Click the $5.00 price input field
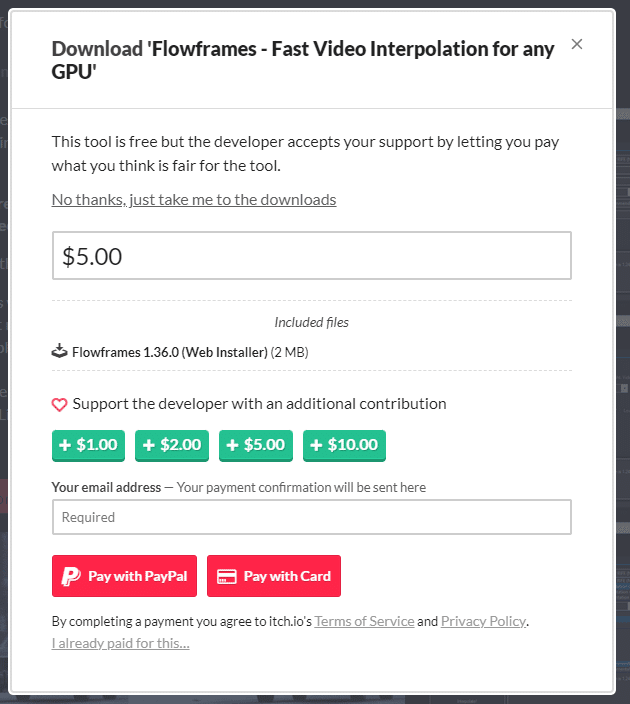The height and width of the screenshot is (704, 630). pos(311,256)
